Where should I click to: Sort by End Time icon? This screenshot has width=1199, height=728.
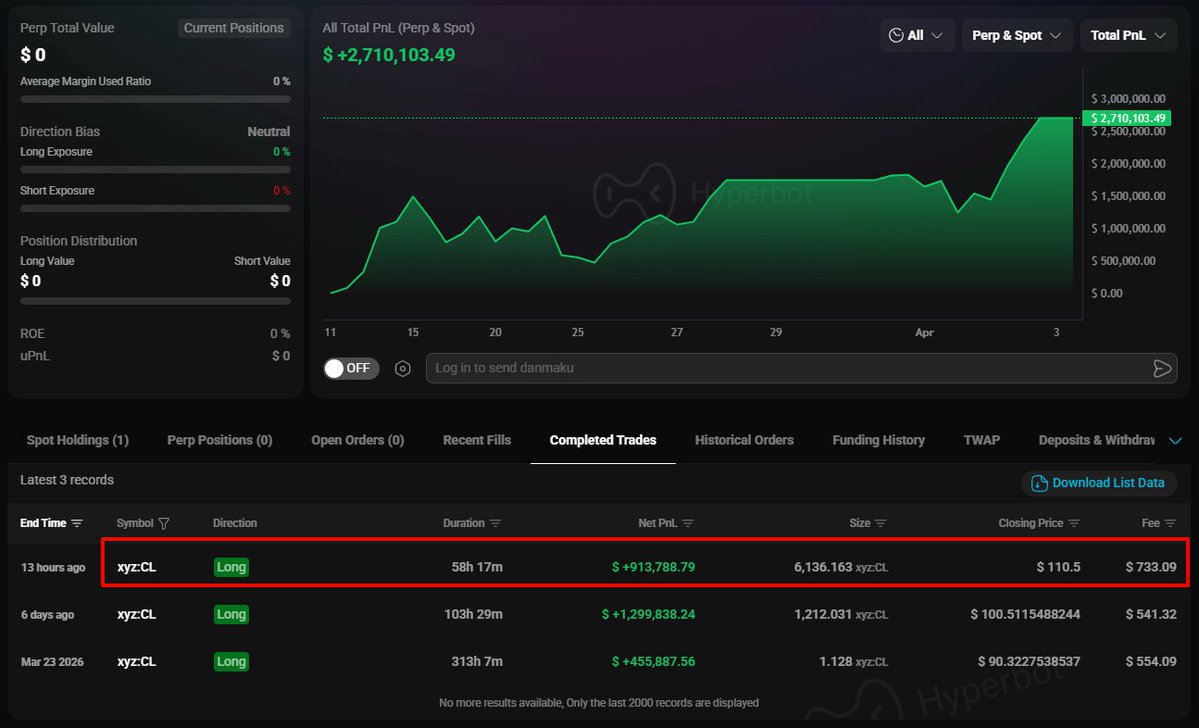tap(76, 523)
